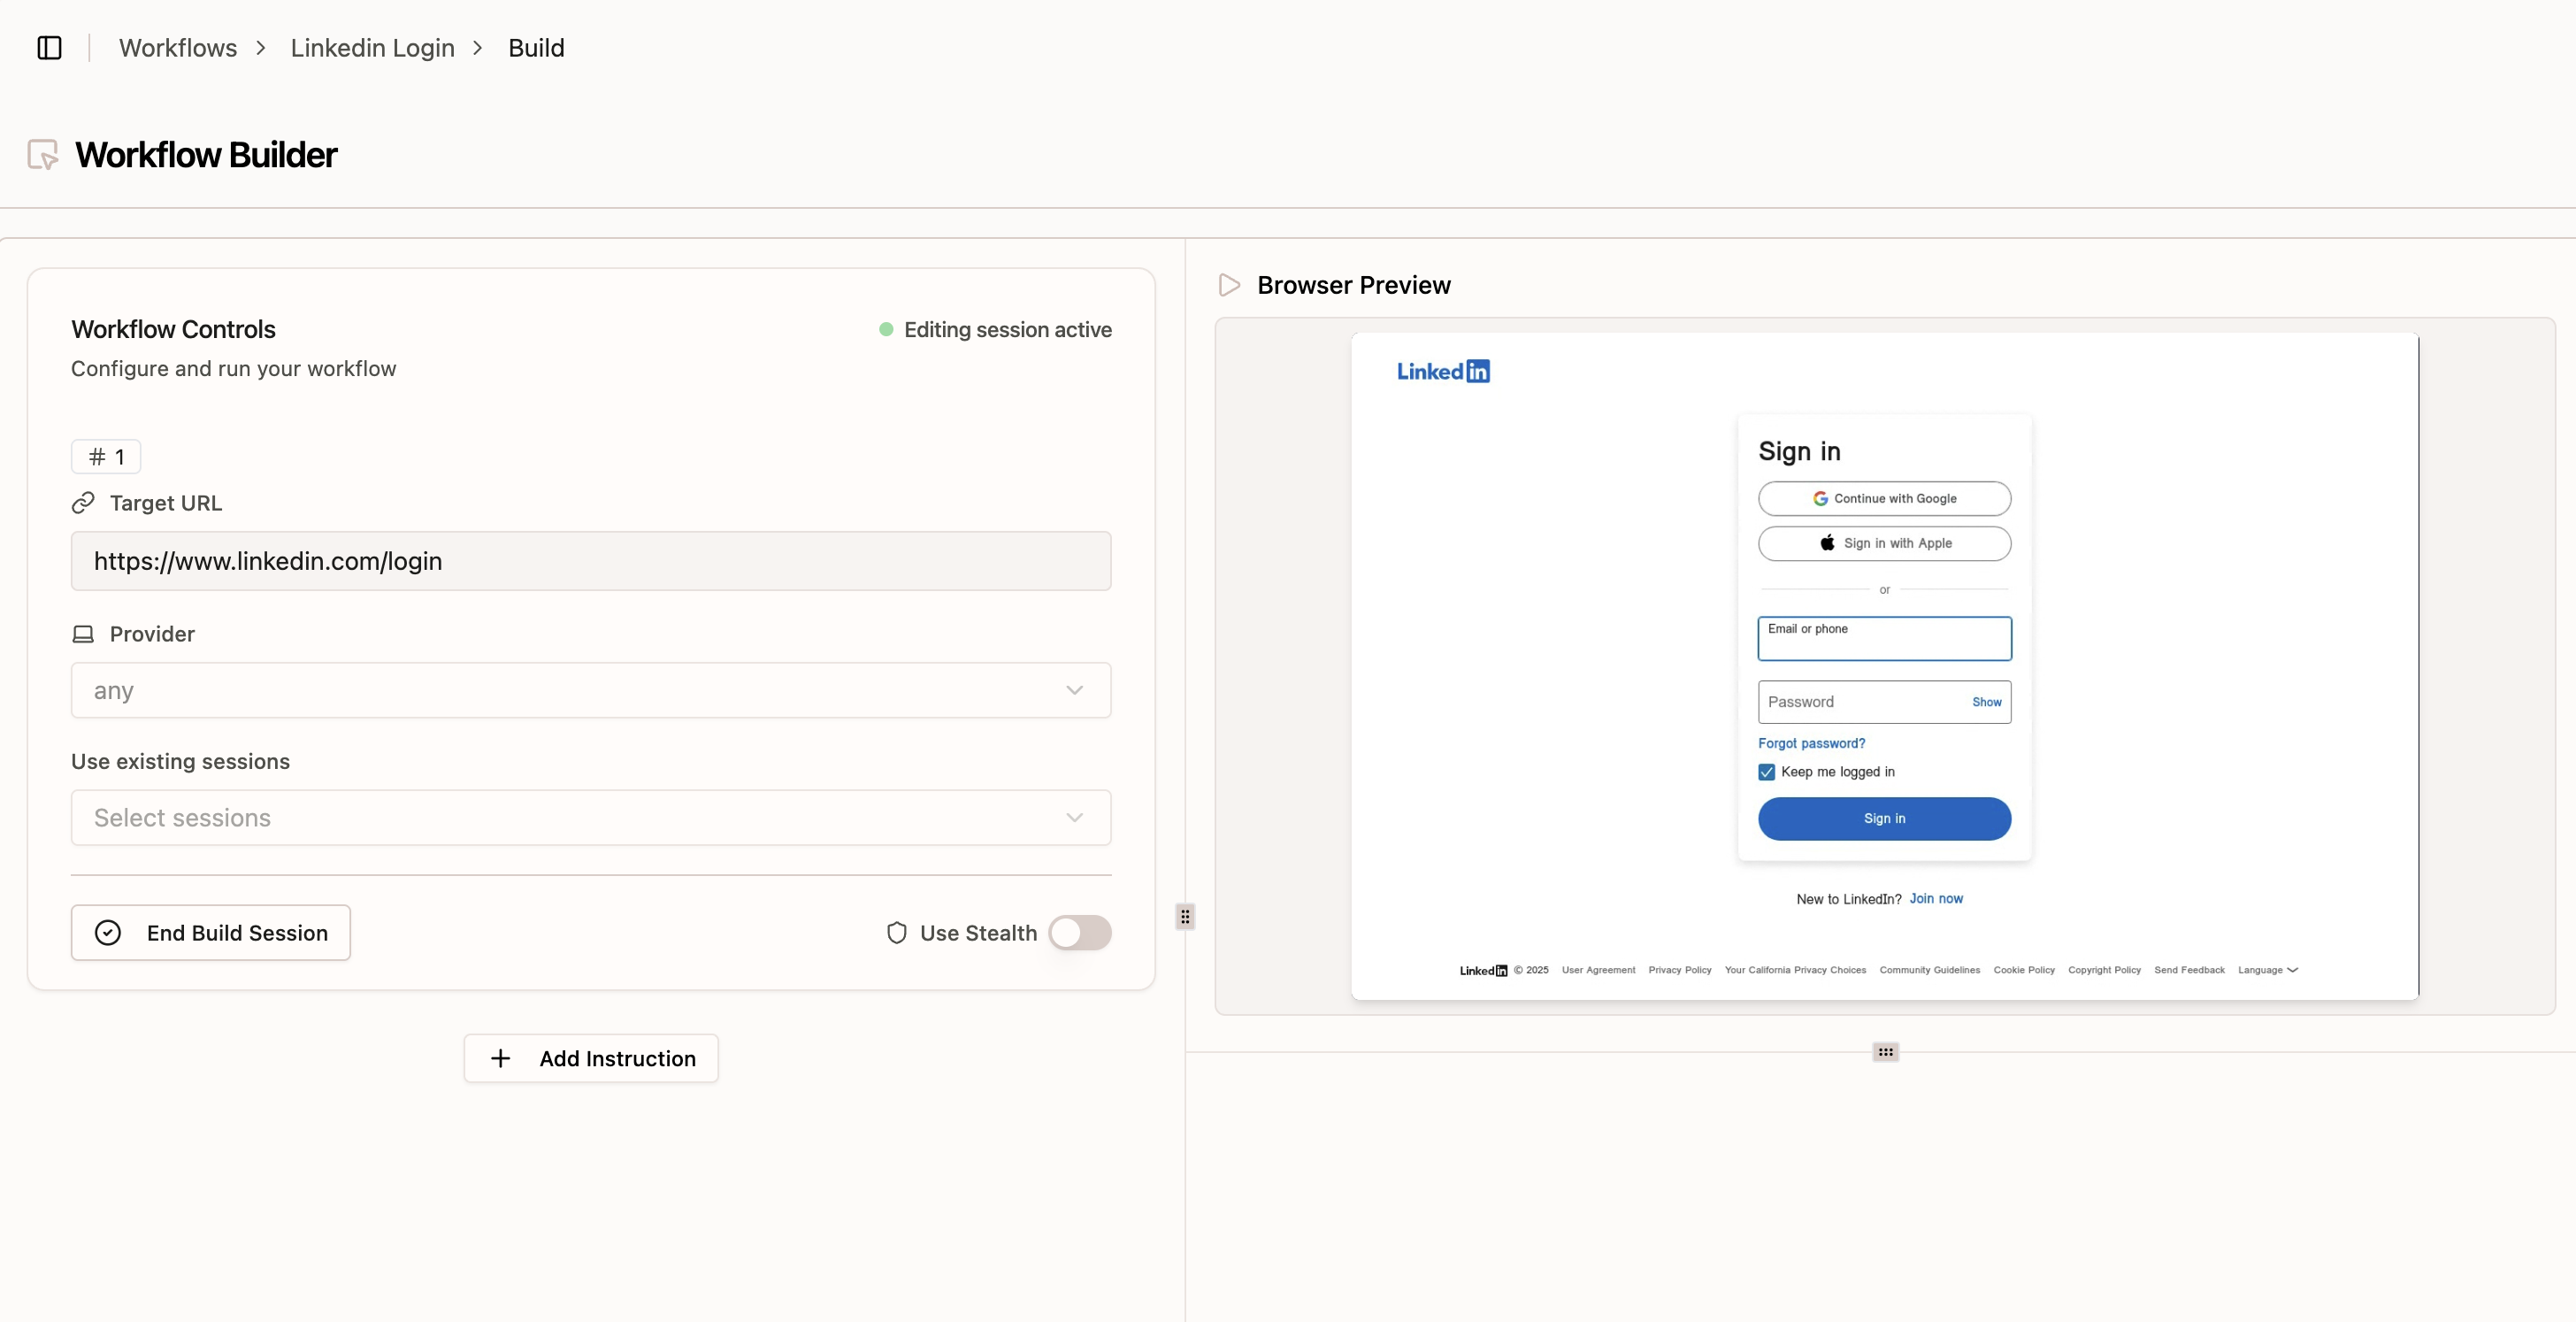This screenshot has height=1322, width=2576.
Task: Click the LinkedIn logo in preview
Action: [x=1442, y=372]
